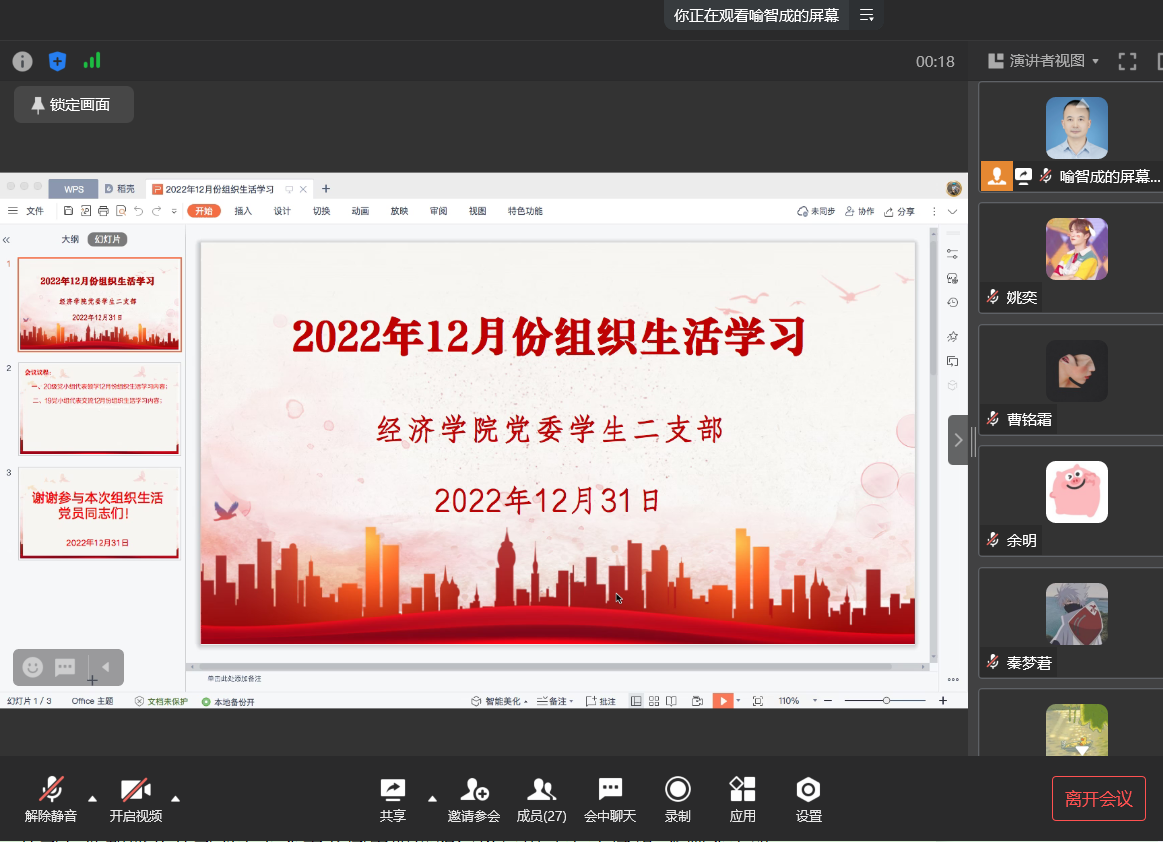Open the Members (27) list

541,791
